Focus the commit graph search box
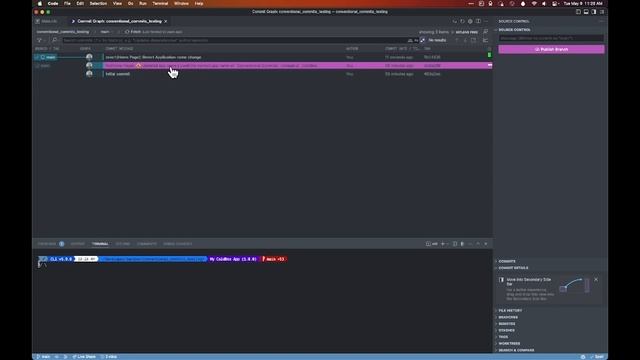The width and height of the screenshot is (640, 360). (x=235, y=40)
